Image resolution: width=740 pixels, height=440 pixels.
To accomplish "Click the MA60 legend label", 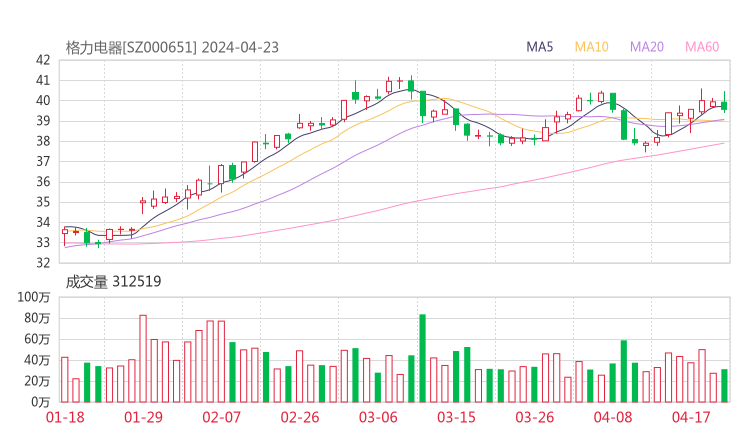I will pos(702,47).
